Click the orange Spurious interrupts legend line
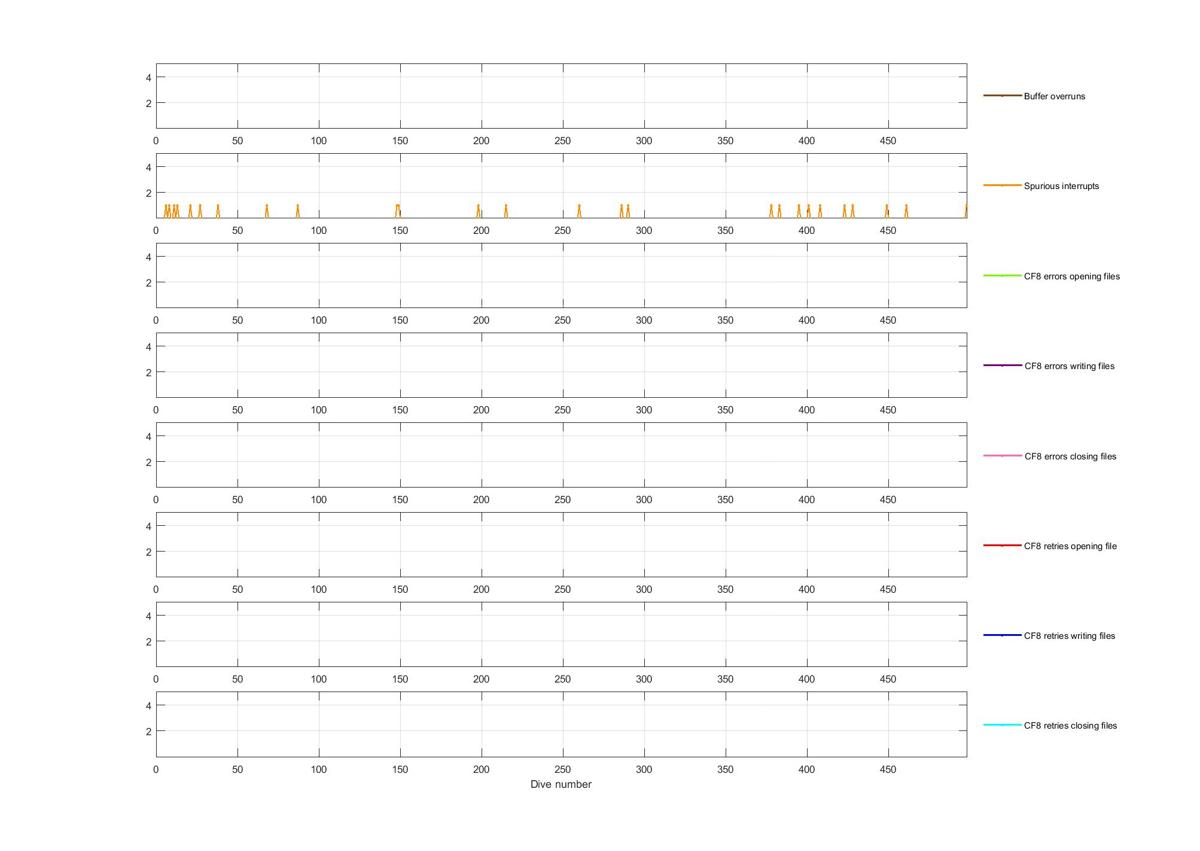The image size is (1200, 851). click(1002, 186)
